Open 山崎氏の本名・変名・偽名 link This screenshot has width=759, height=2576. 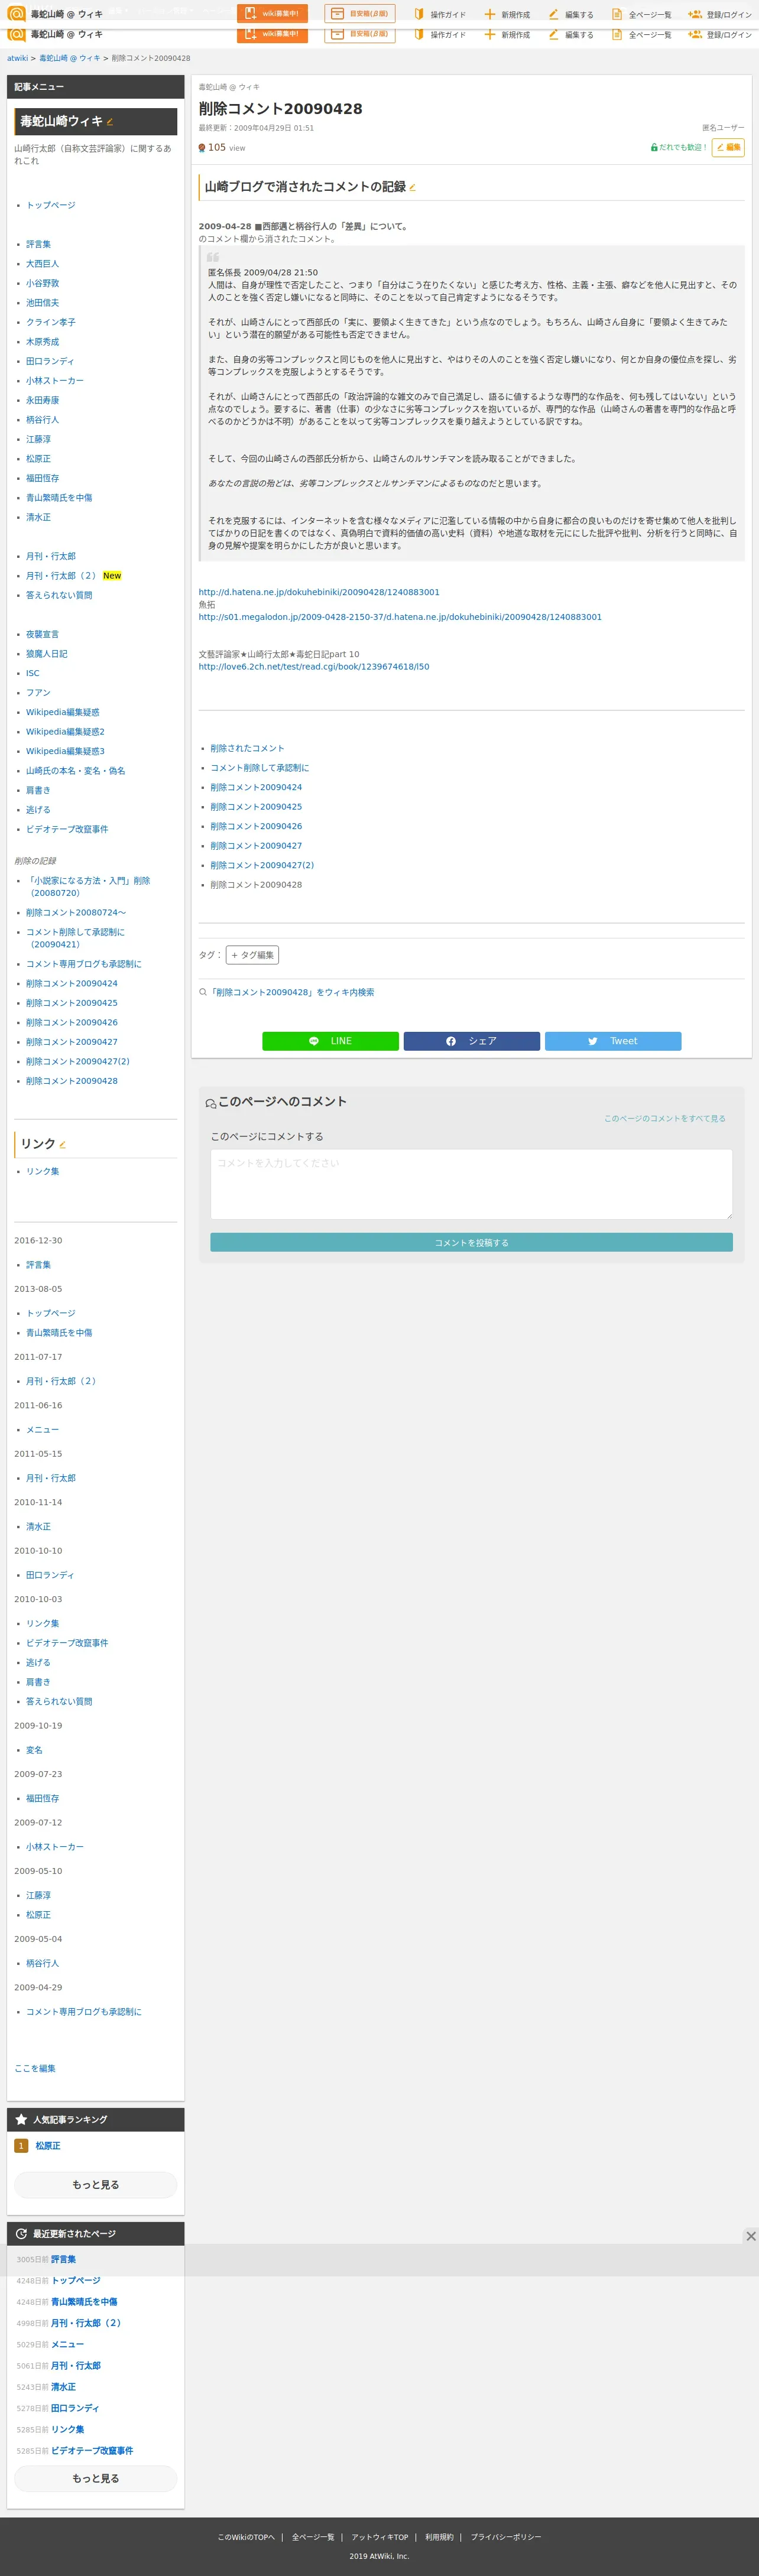76,771
